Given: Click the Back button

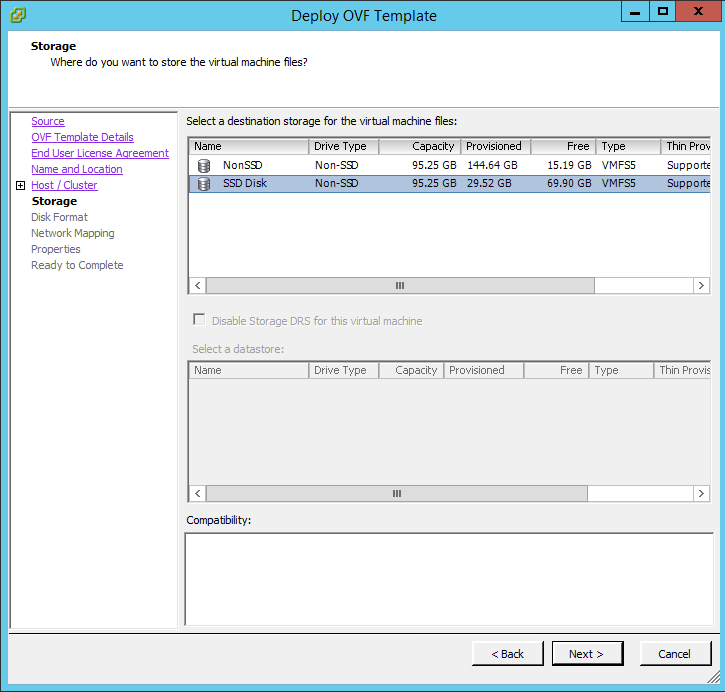Looking at the screenshot, I should (x=507, y=654).
